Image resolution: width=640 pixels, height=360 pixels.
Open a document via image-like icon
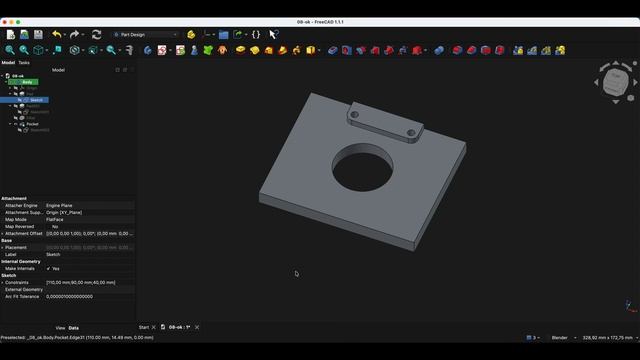(x=24, y=35)
